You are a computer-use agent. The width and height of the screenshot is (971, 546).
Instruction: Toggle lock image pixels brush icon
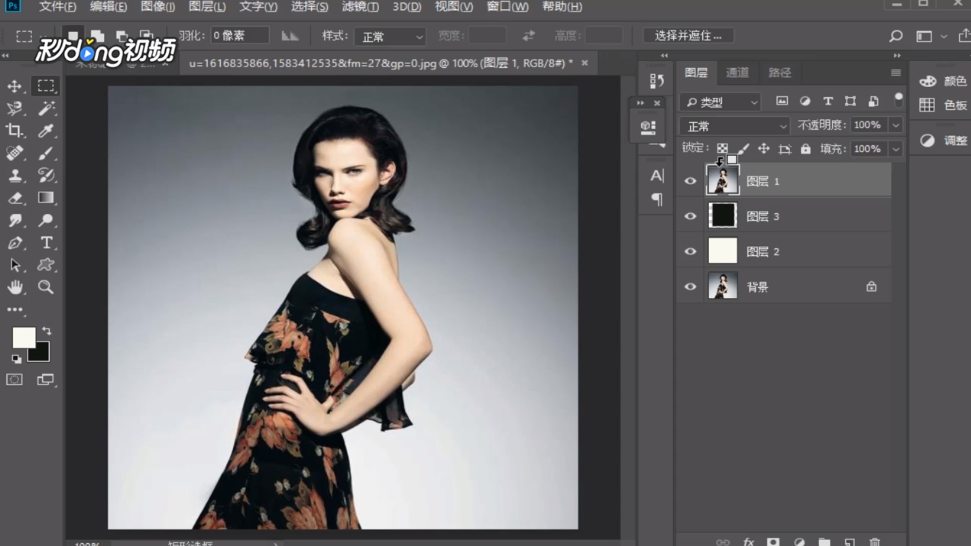tap(743, 149)
